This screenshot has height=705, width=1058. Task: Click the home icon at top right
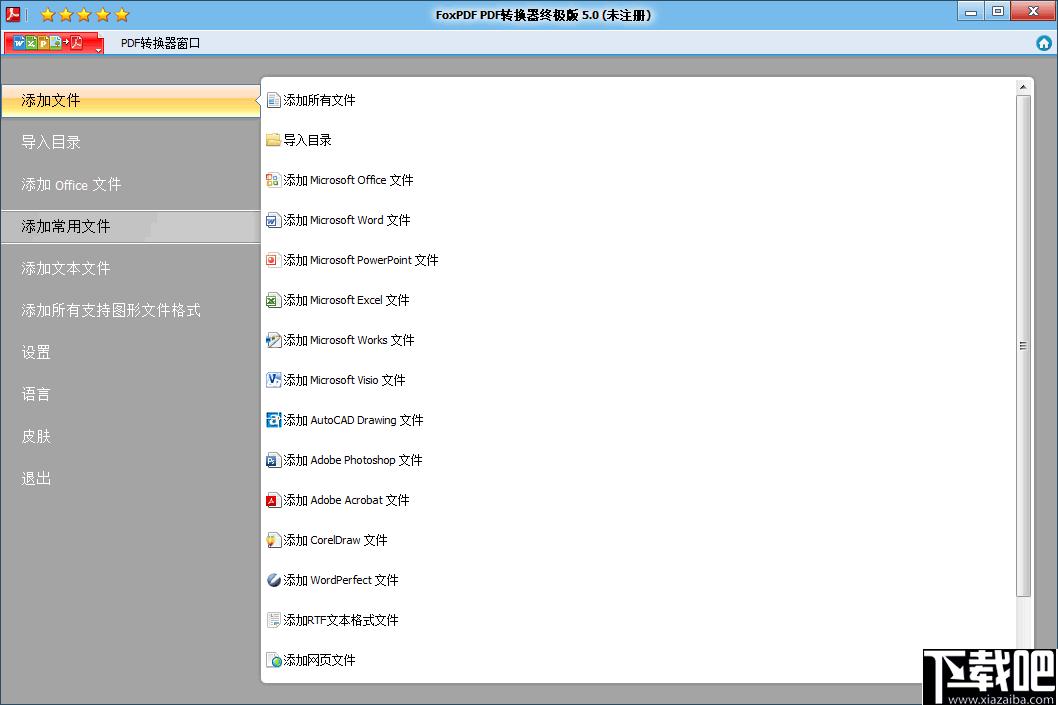pos(1043,43)
